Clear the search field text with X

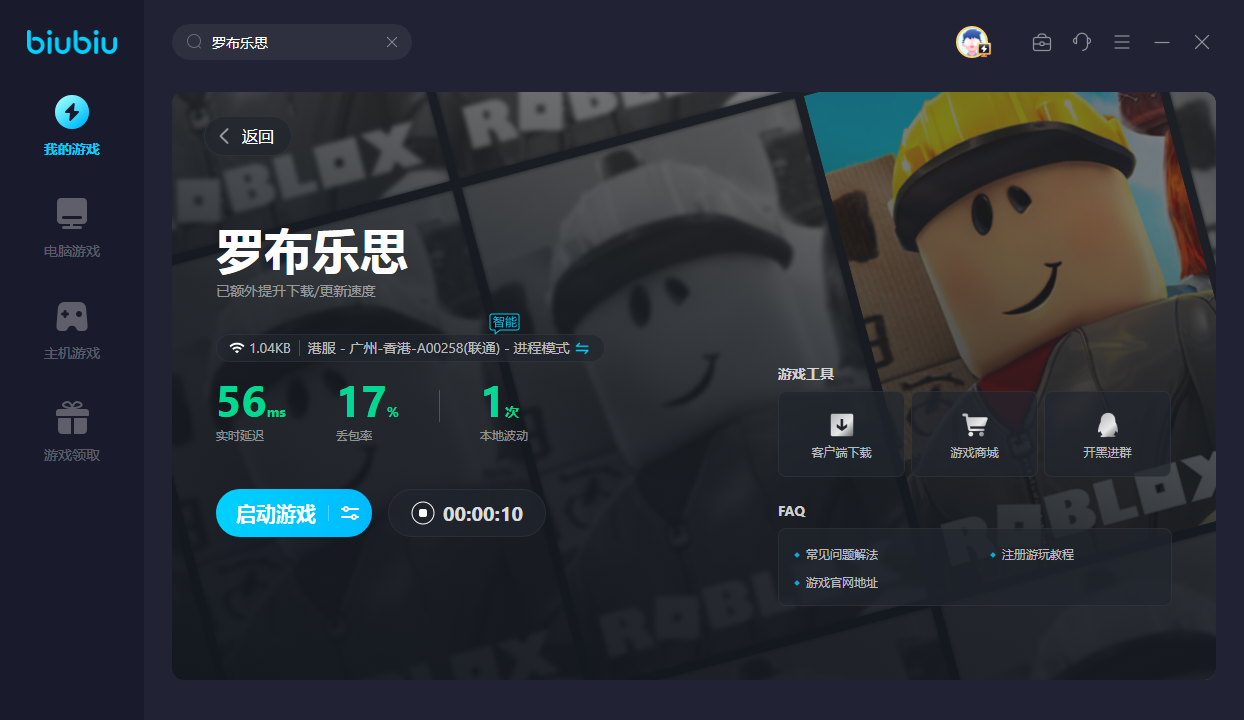(392, 42)
